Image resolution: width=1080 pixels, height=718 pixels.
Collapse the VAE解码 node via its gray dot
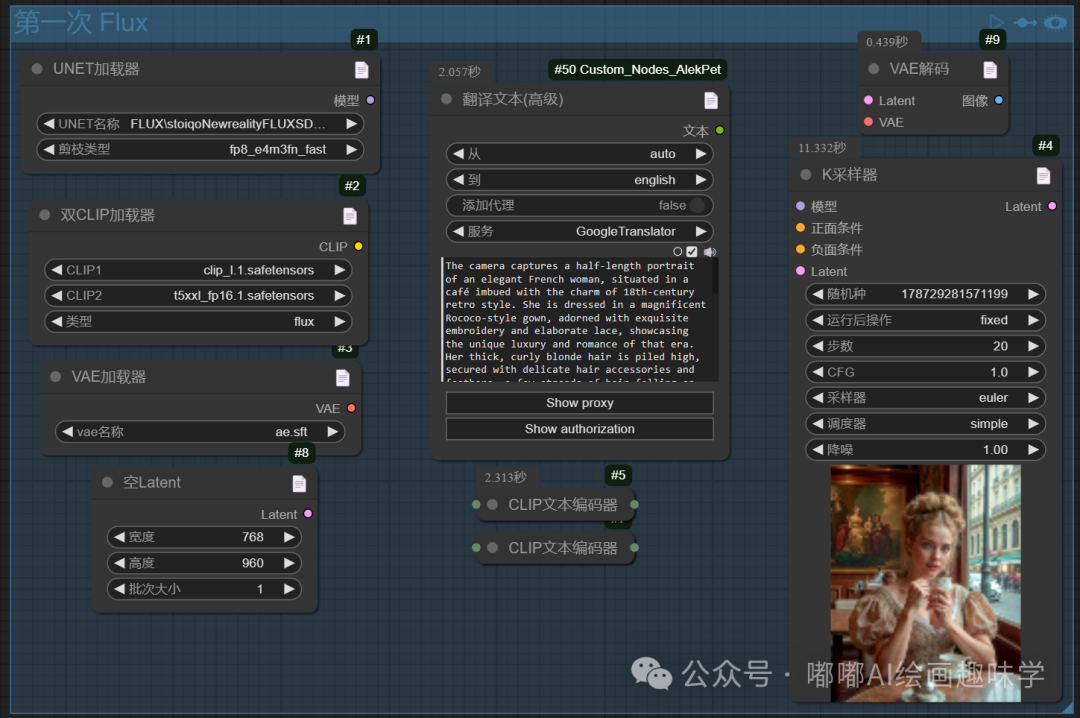[873, 69]
